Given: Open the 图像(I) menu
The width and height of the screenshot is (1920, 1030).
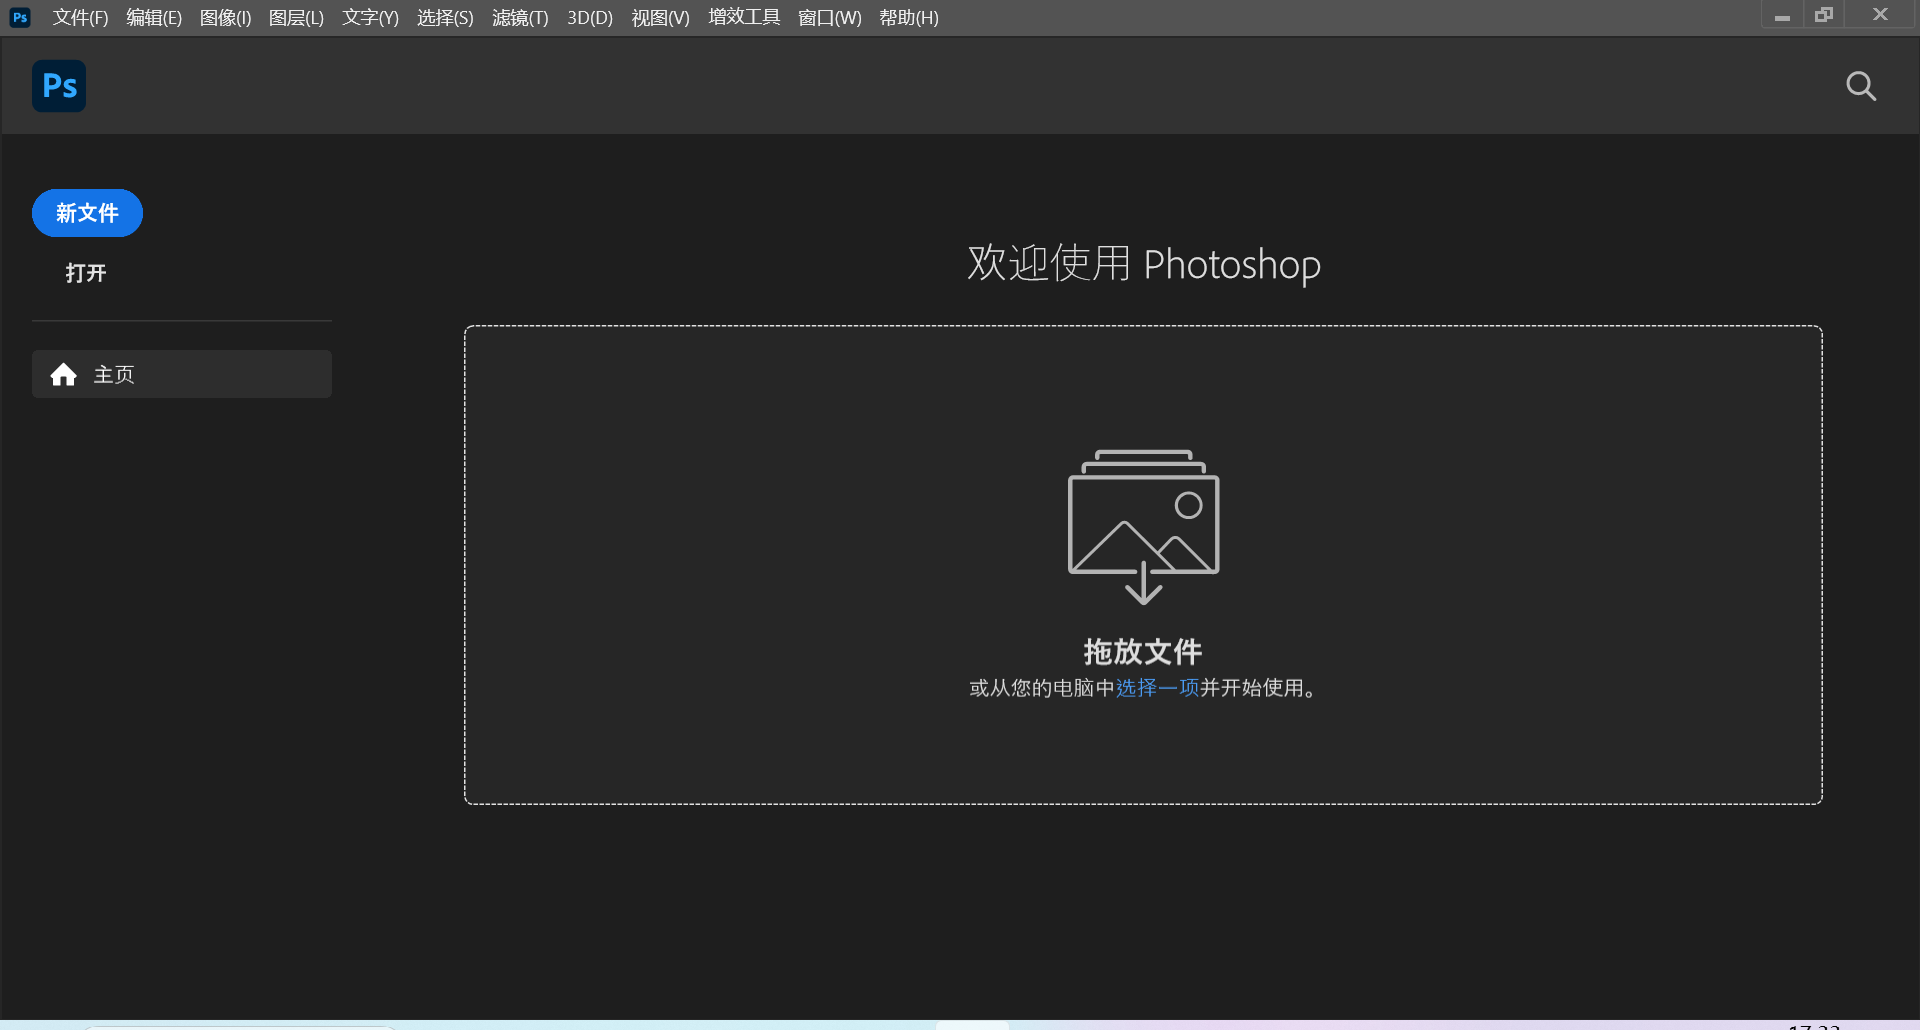Looking at the screenshot, I should pyautogui.click(x=225, y=17).
